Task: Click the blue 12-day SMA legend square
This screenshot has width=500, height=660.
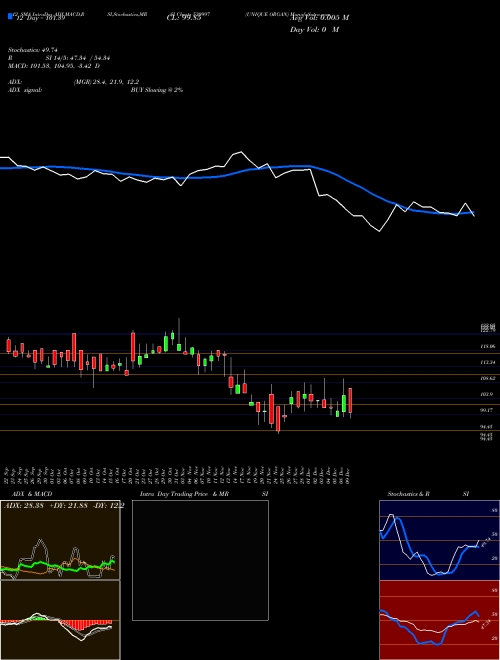Action: [x=11, y=16]
